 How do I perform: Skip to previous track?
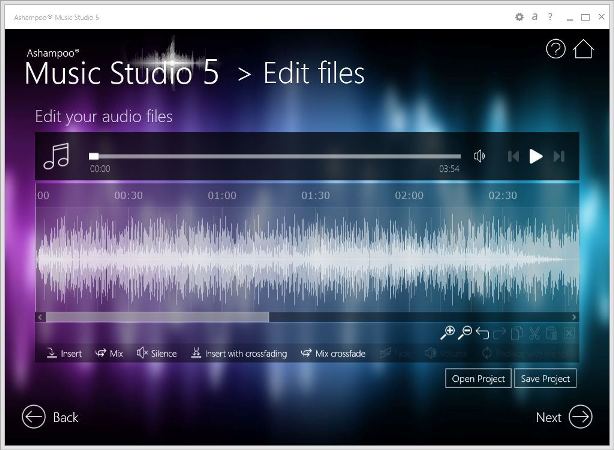pyautogui.click(x=513, y=157)
